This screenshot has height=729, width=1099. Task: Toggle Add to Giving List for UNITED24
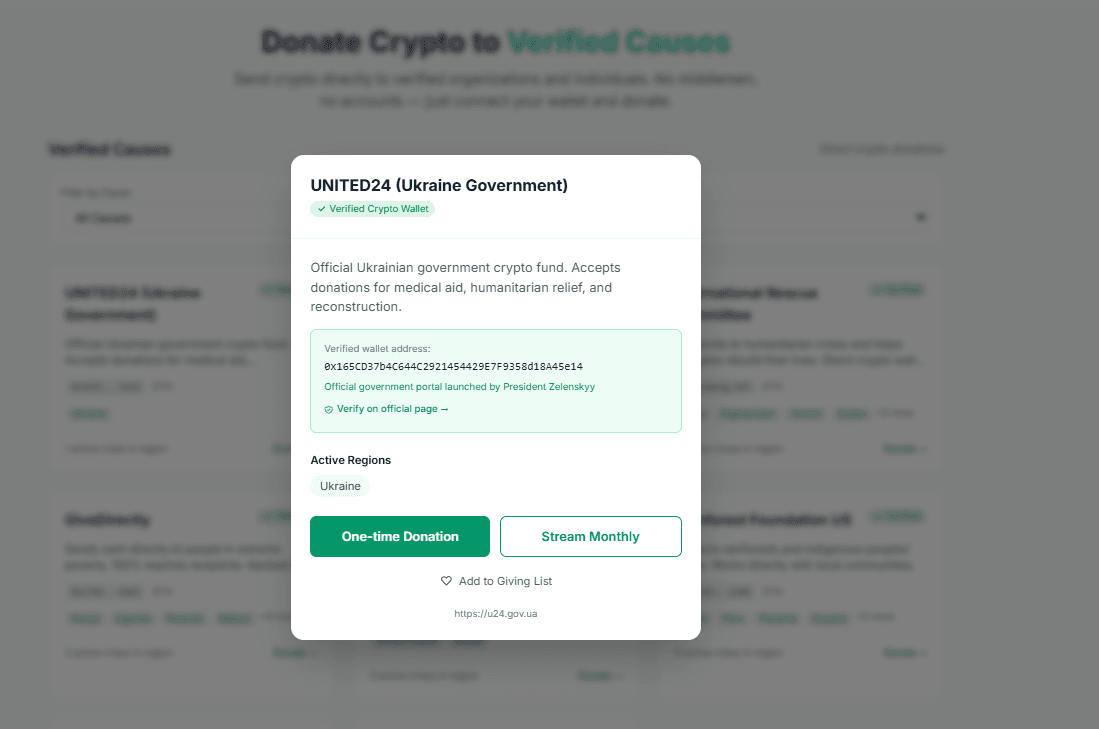click(x=496, y=581)
